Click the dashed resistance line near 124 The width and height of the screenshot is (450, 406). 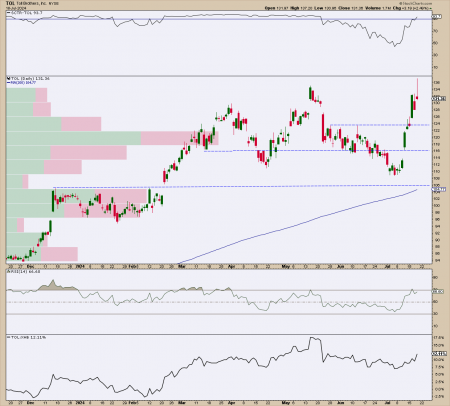379,125
